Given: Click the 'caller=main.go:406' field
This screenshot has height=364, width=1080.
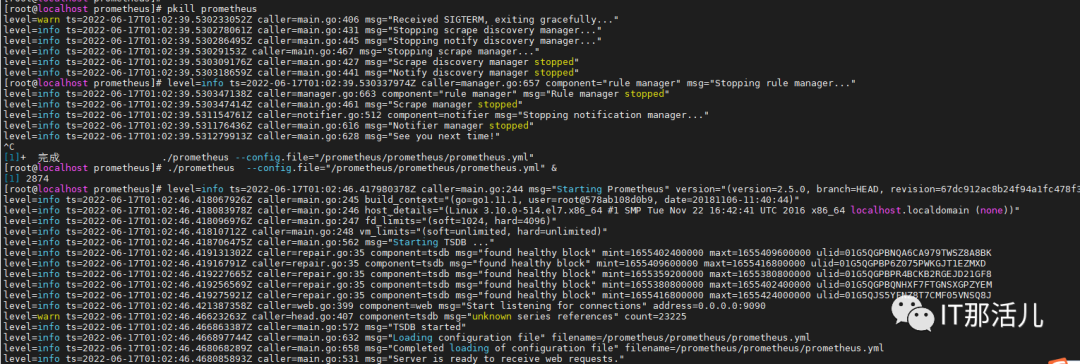Looking at the screenshot, I should (308, 19).
